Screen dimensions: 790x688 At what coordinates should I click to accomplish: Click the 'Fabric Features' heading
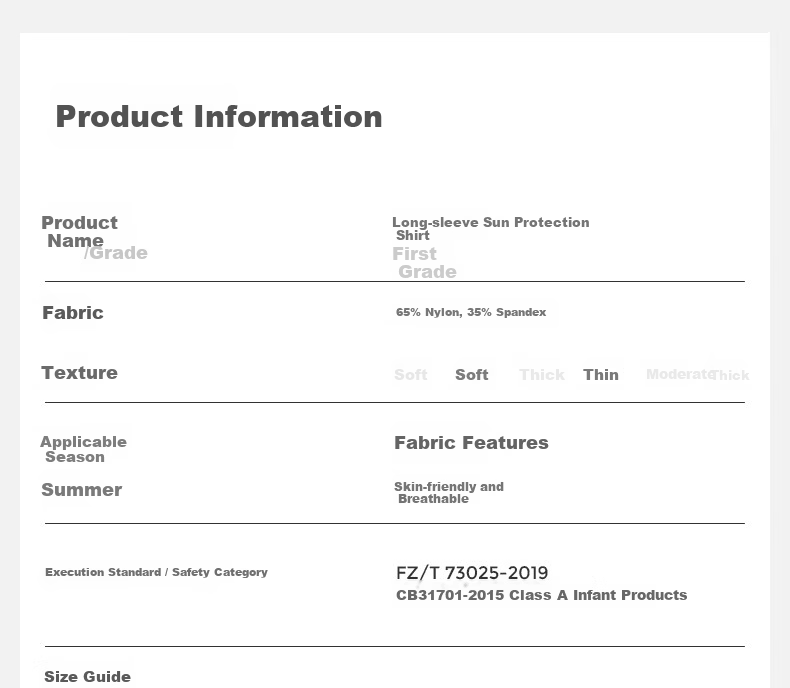471,443
